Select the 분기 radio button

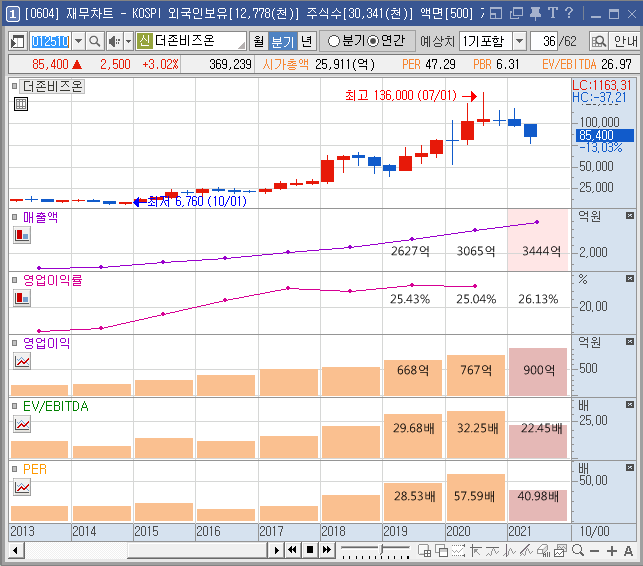(334, 41)
